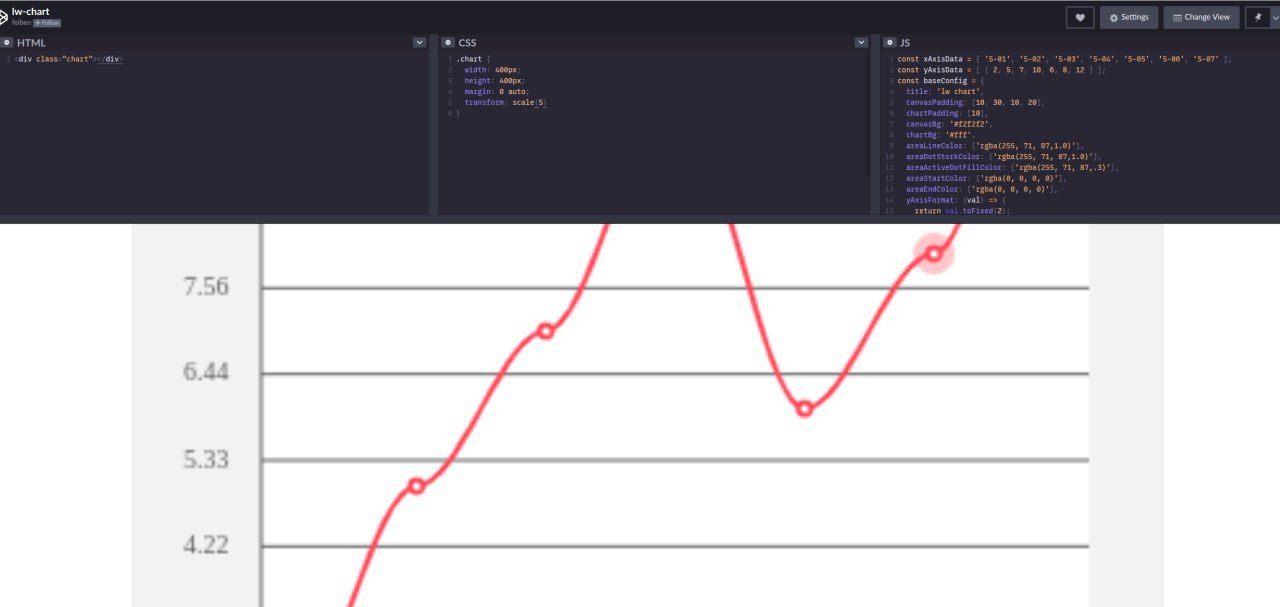This screenshot has width=1280, height=607.
Task: Open HTML editor settings gear
Action: [6, 43]
